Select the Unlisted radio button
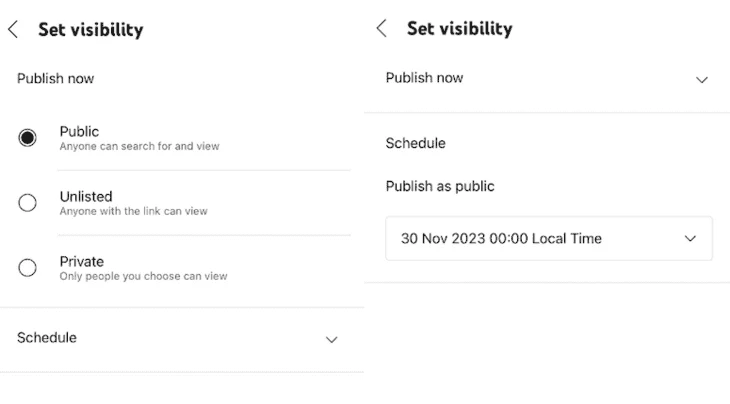The image size is (730, 404). click(27, 203)
